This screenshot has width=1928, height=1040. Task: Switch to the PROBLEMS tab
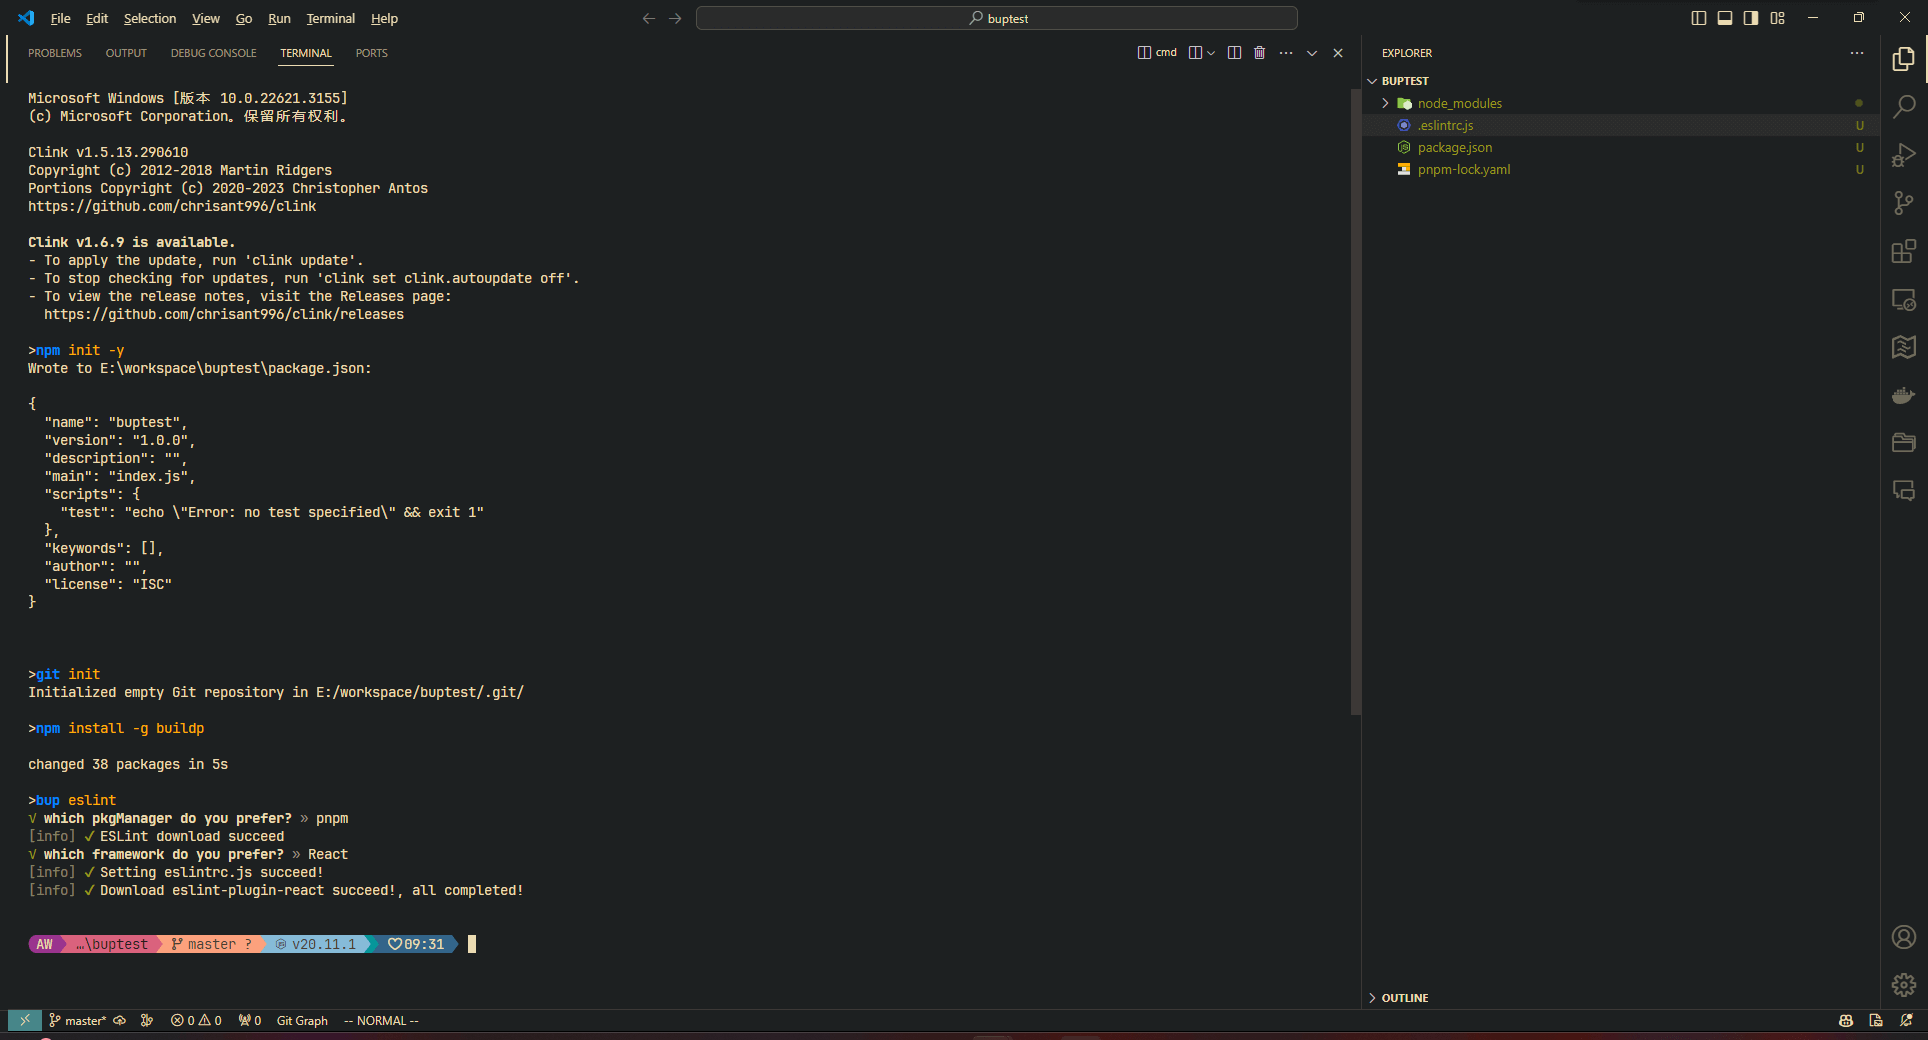click(x=55, y=53)
